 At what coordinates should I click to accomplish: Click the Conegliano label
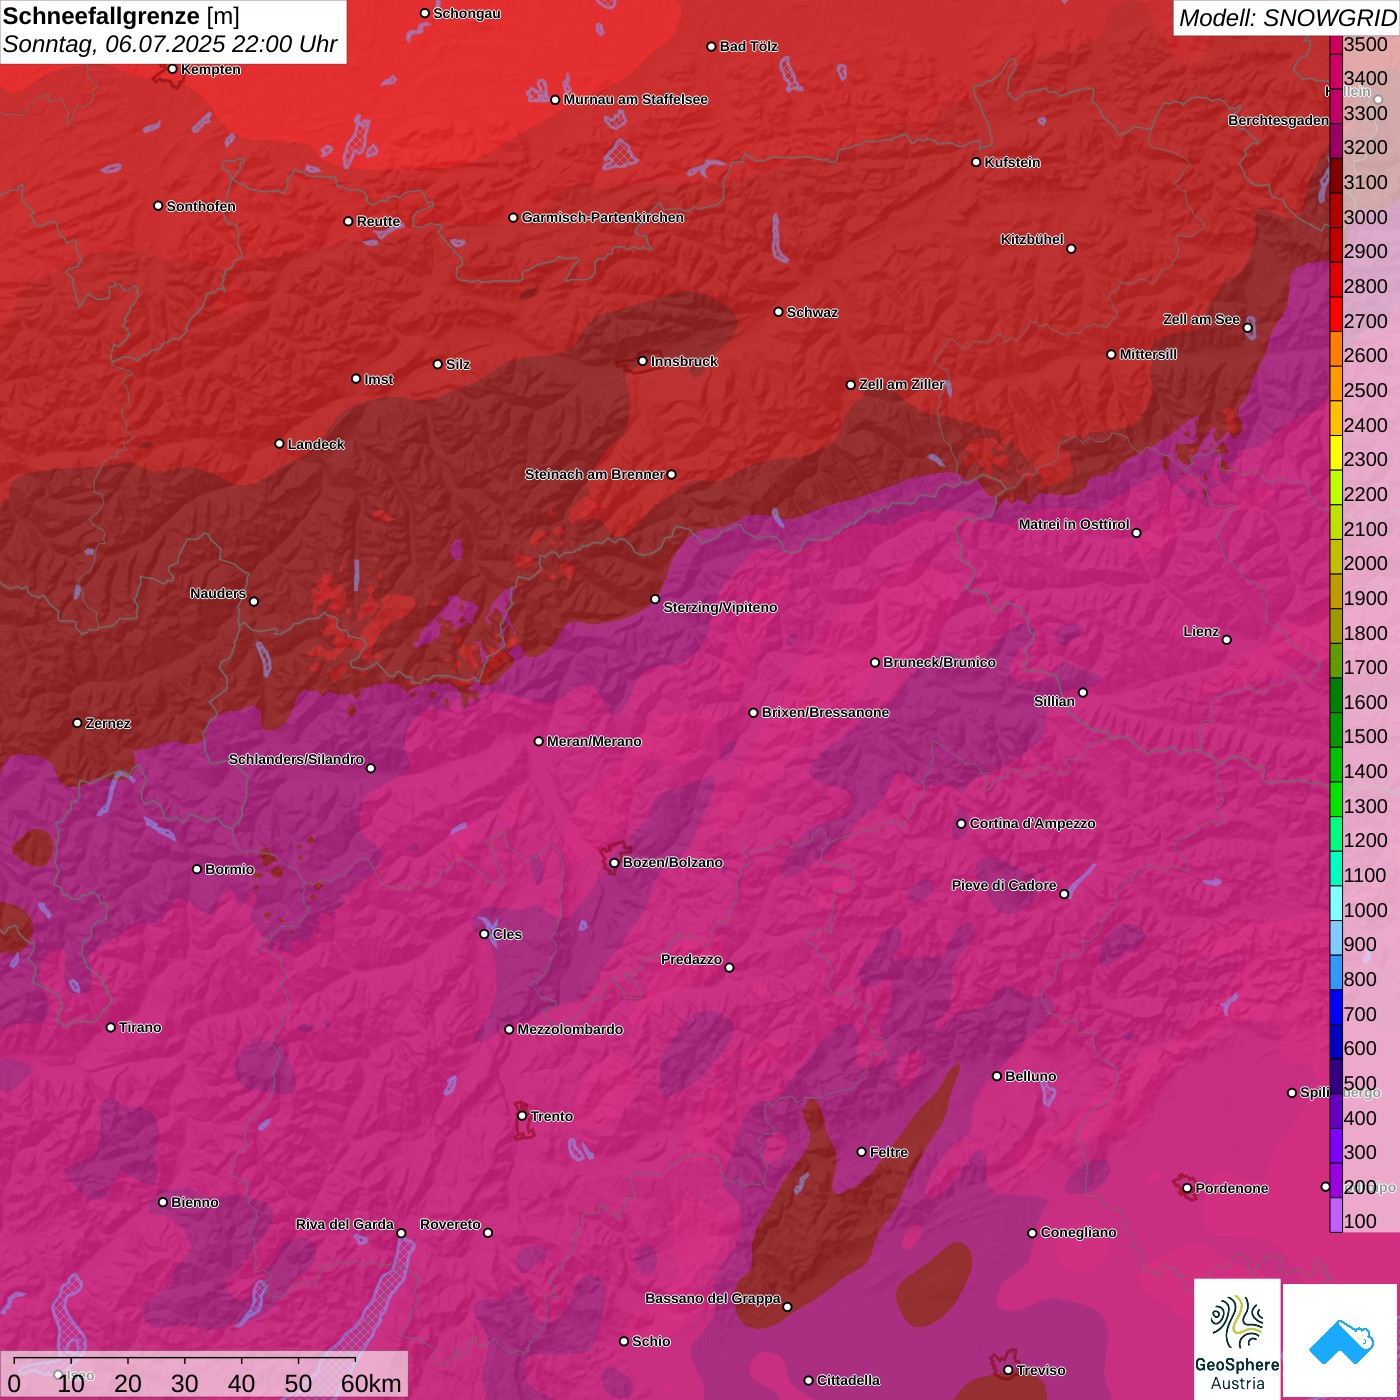click(1078, 1232)
